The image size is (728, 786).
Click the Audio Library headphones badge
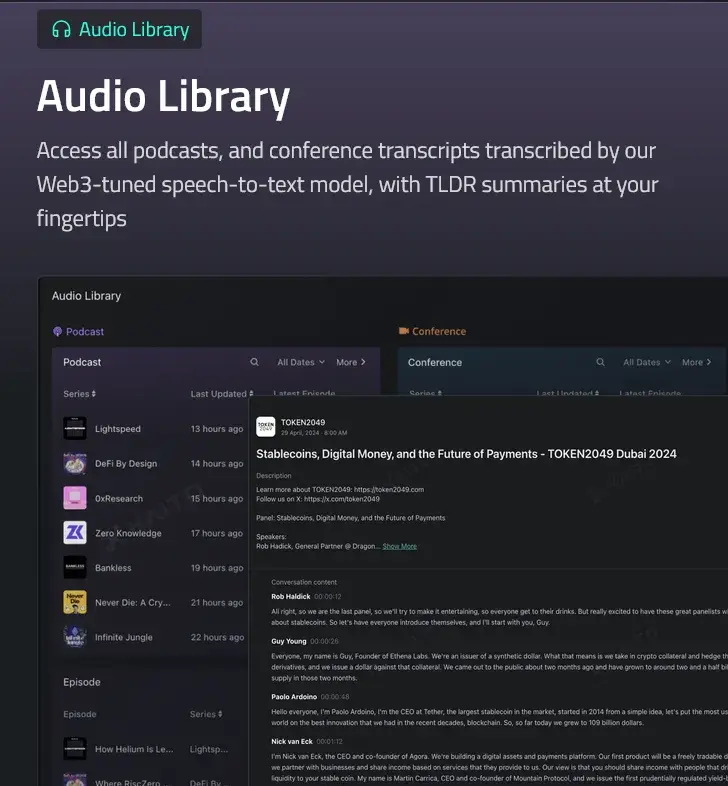tap(119, 29)
